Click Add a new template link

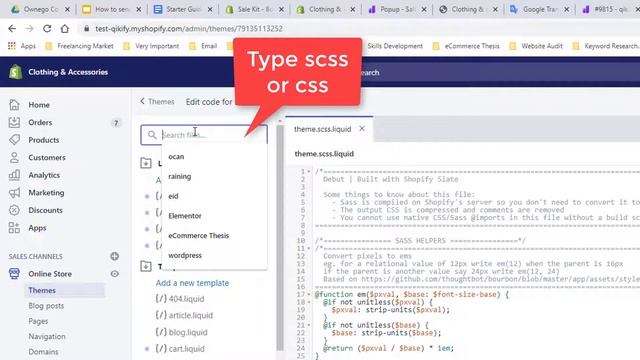192,283
